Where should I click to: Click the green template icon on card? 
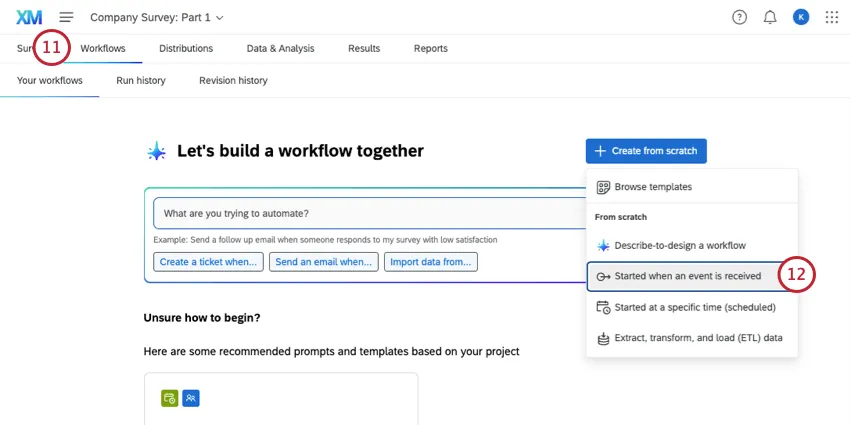pyautogui.click(x=170, y=398)
